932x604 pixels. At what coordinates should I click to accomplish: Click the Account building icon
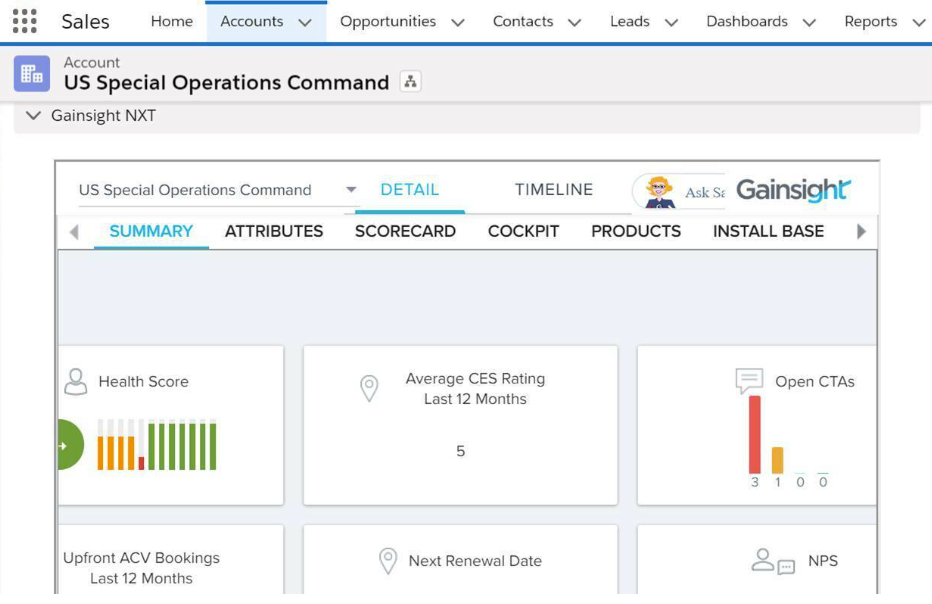(32, 73)
